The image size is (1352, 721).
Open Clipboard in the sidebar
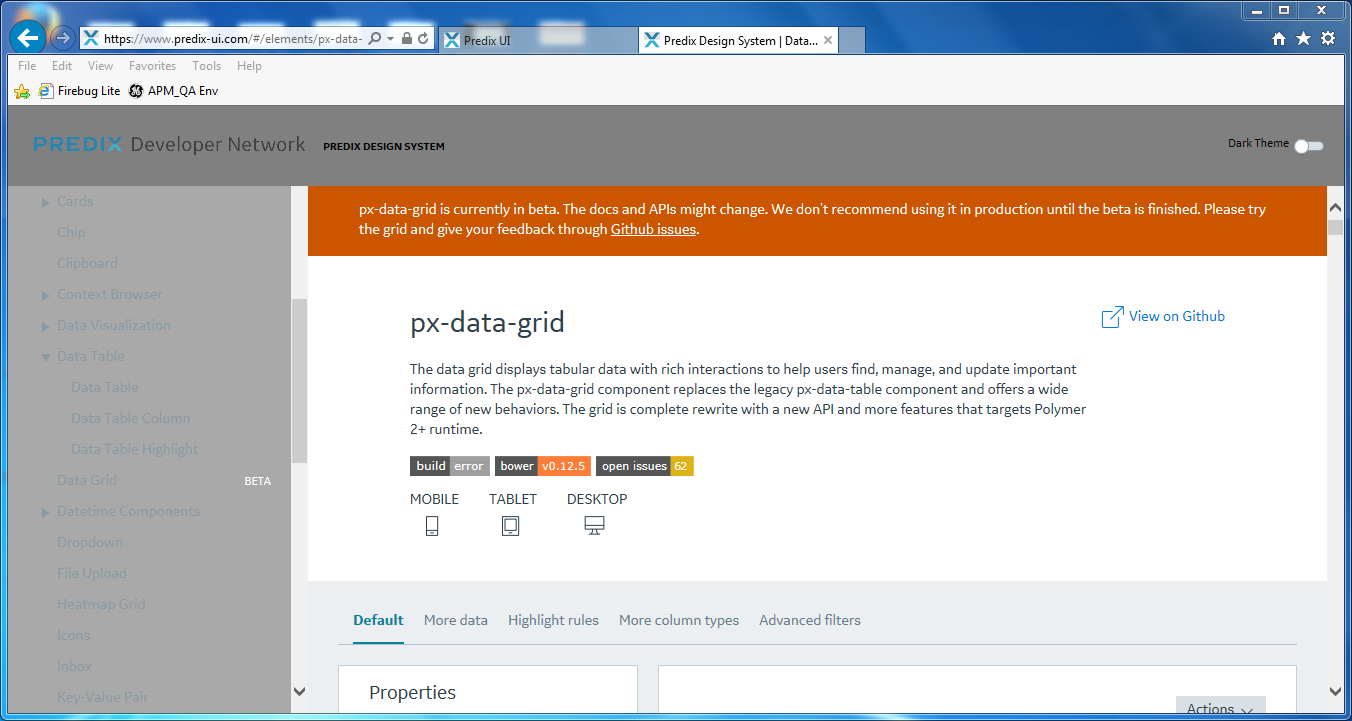87,264
